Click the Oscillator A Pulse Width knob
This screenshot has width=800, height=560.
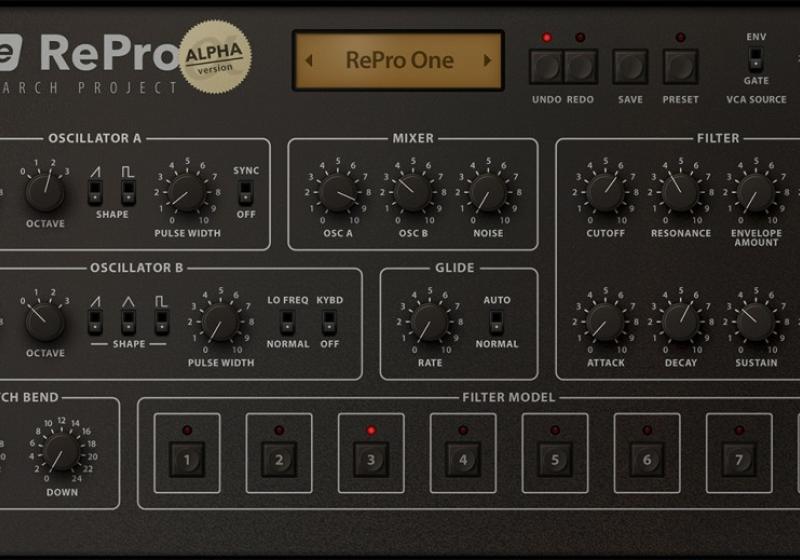click(x=187, y=193)
